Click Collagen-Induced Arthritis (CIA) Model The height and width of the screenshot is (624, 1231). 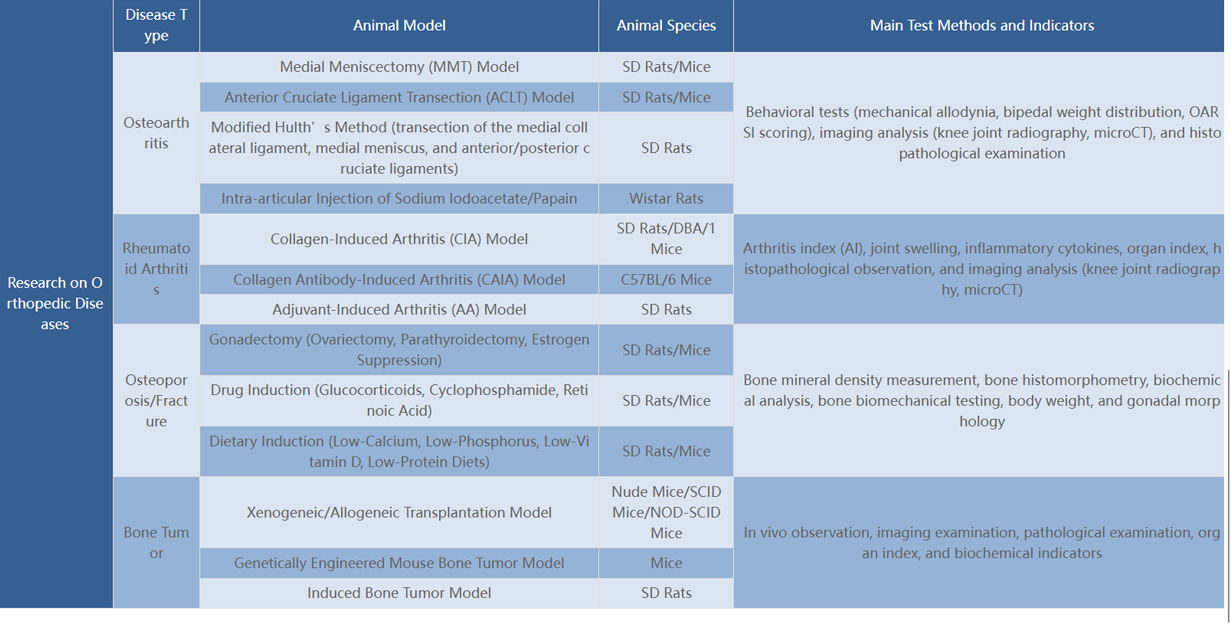(x=399, y=239)
